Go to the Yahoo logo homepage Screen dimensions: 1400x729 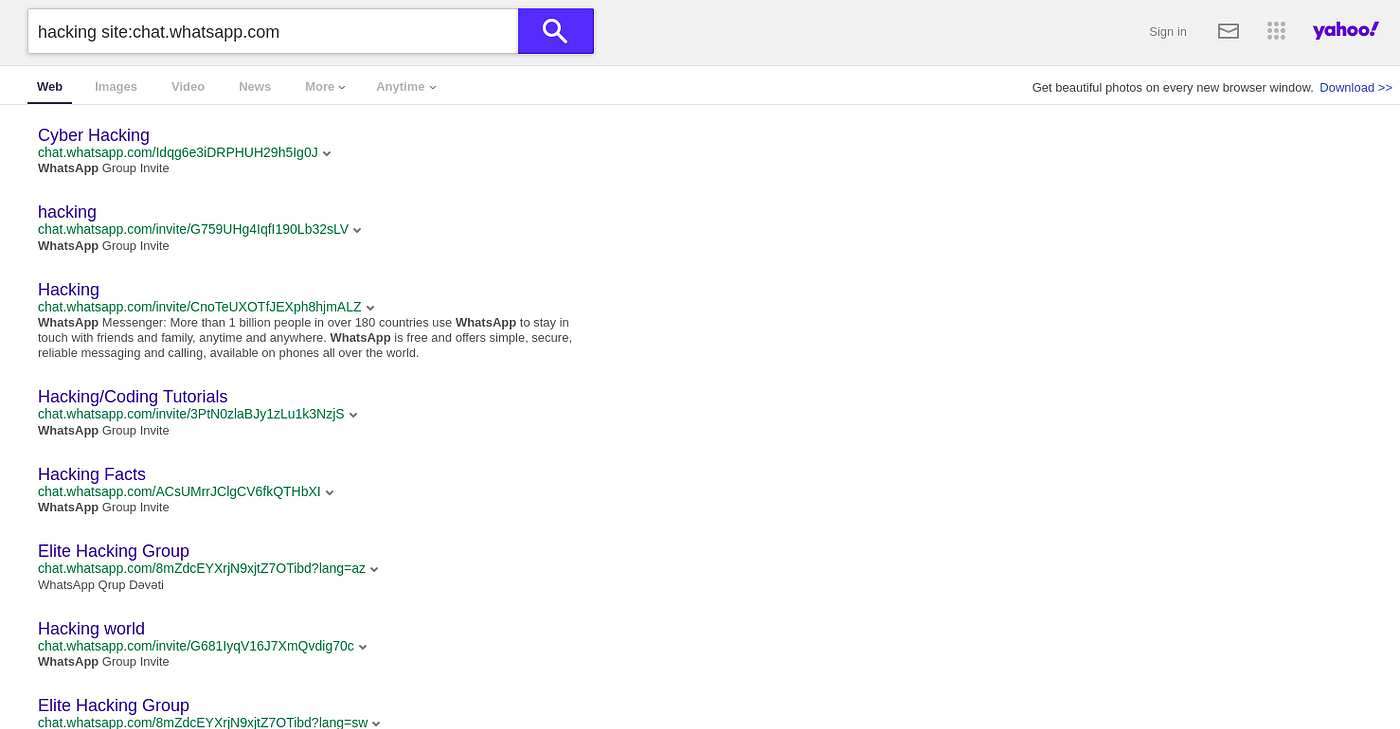click(x=1346, y=30)
